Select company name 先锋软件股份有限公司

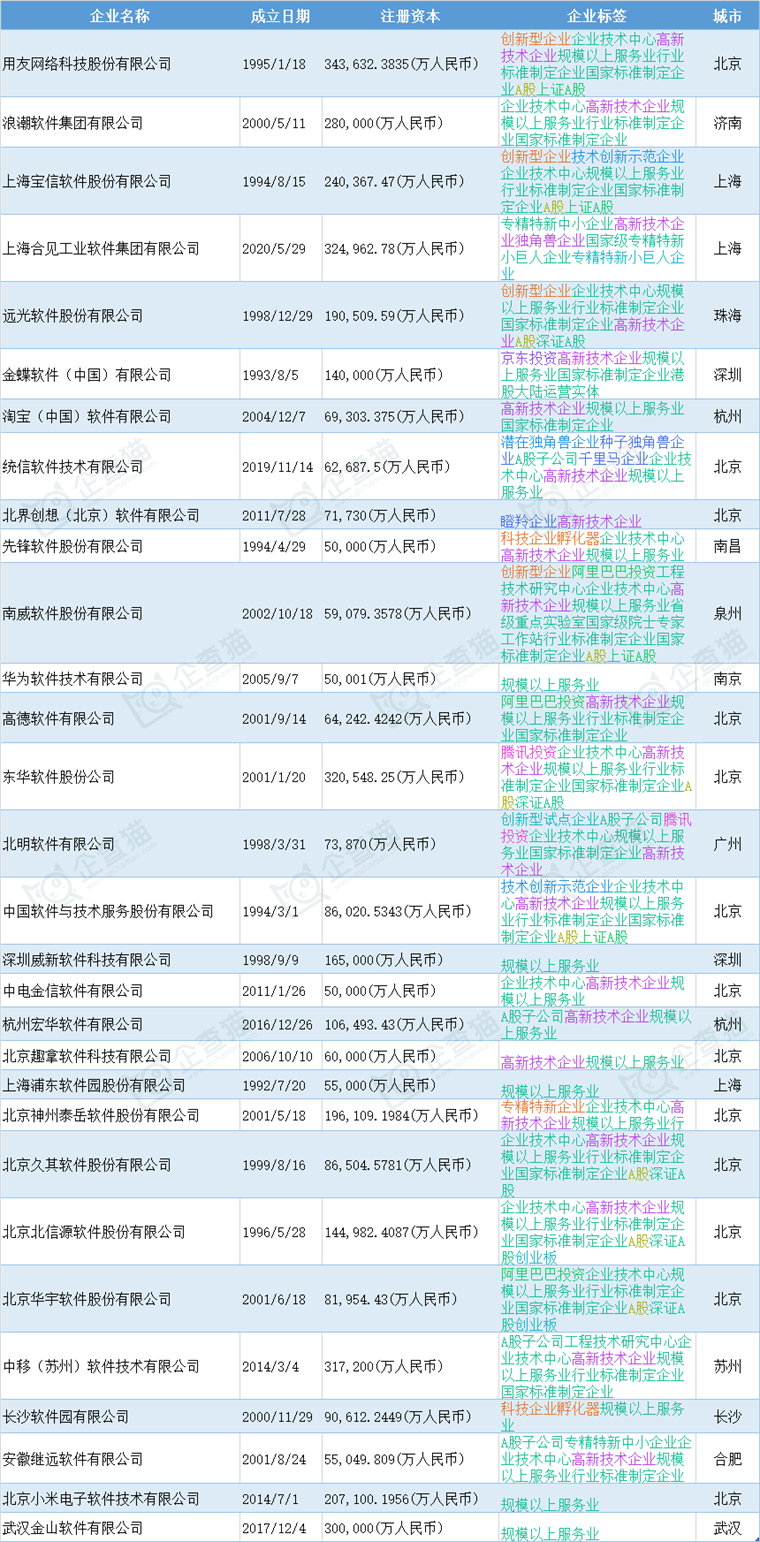[x=73, y=546]
